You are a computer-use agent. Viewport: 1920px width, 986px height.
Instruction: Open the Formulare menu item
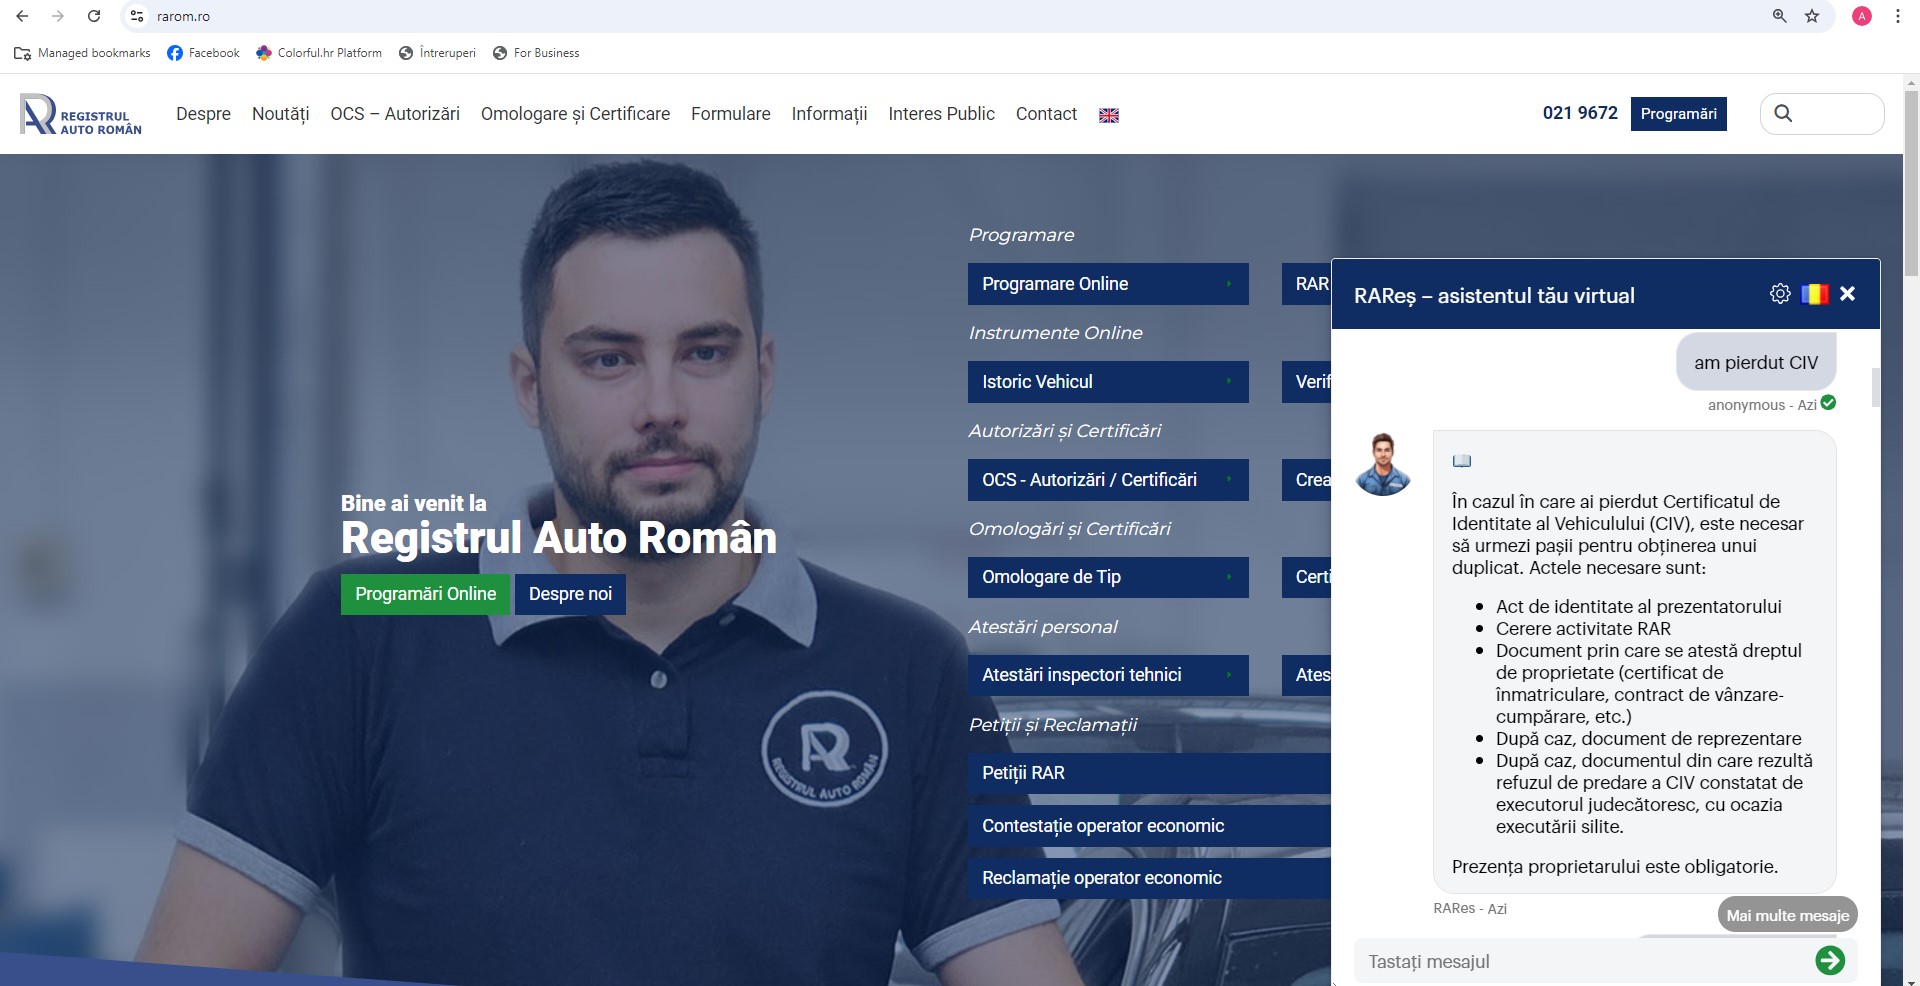coord(730,114)
